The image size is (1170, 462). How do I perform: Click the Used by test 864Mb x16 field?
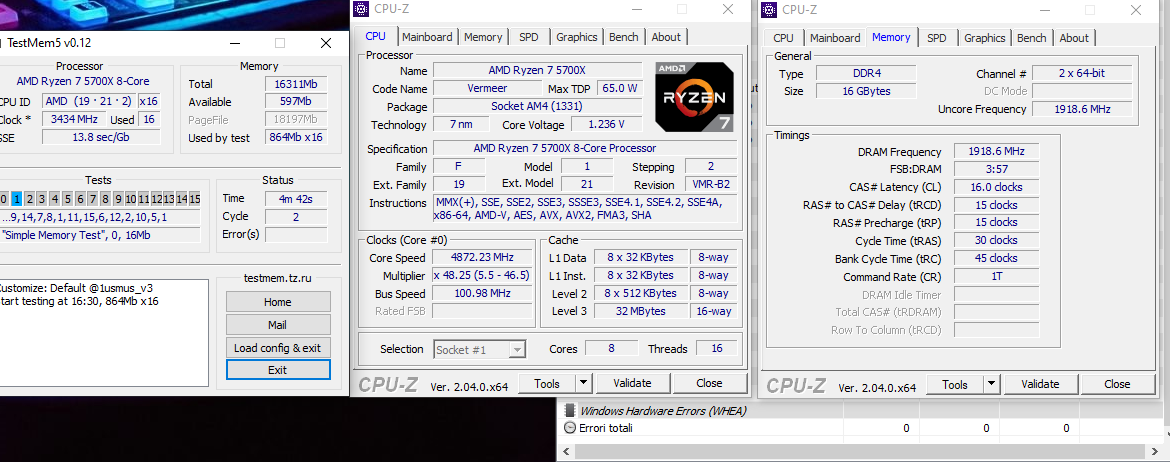pyautogui.click(x=296, y=137)
